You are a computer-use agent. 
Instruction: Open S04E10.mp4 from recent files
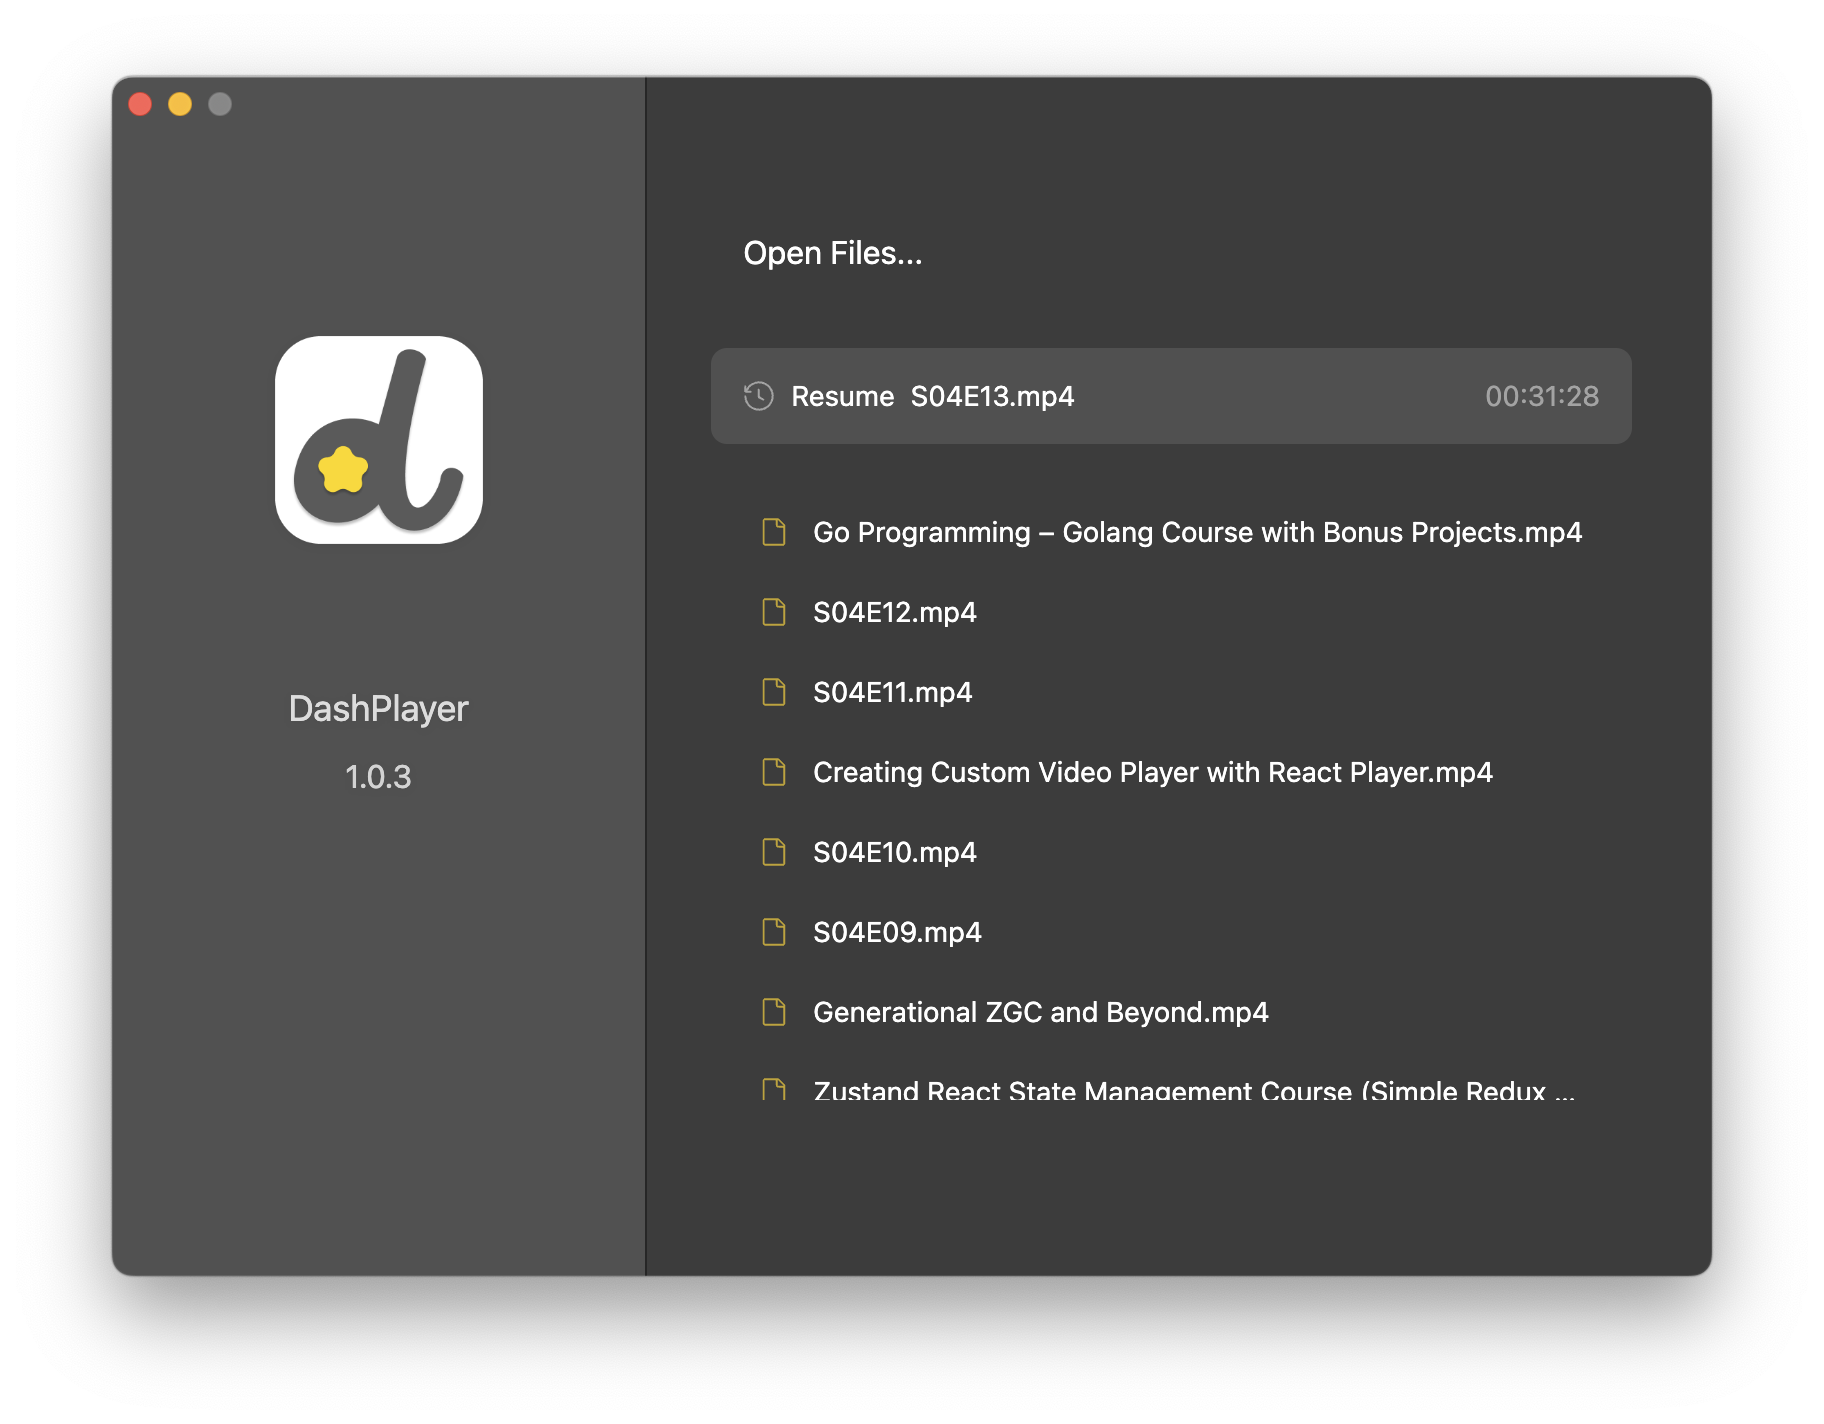pos(895,852)
